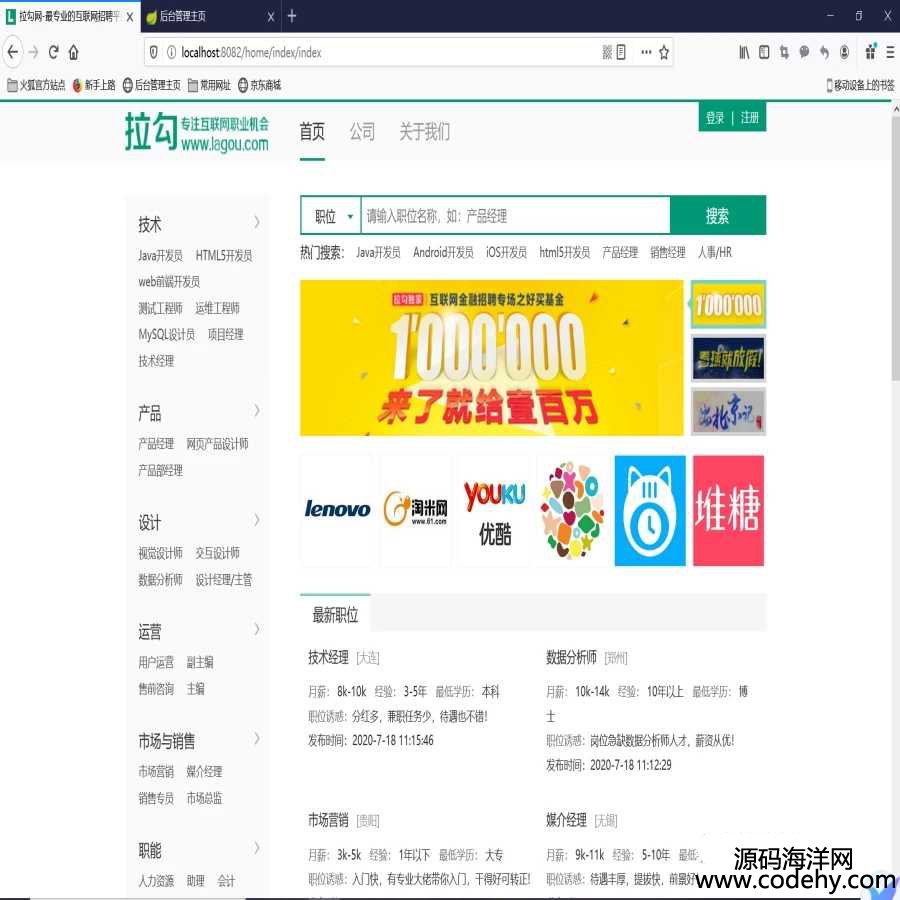900x900 pixels.
Task: Select the 北京 banner thumbnail
Action: pyautogui.click(x=728, y=412)
